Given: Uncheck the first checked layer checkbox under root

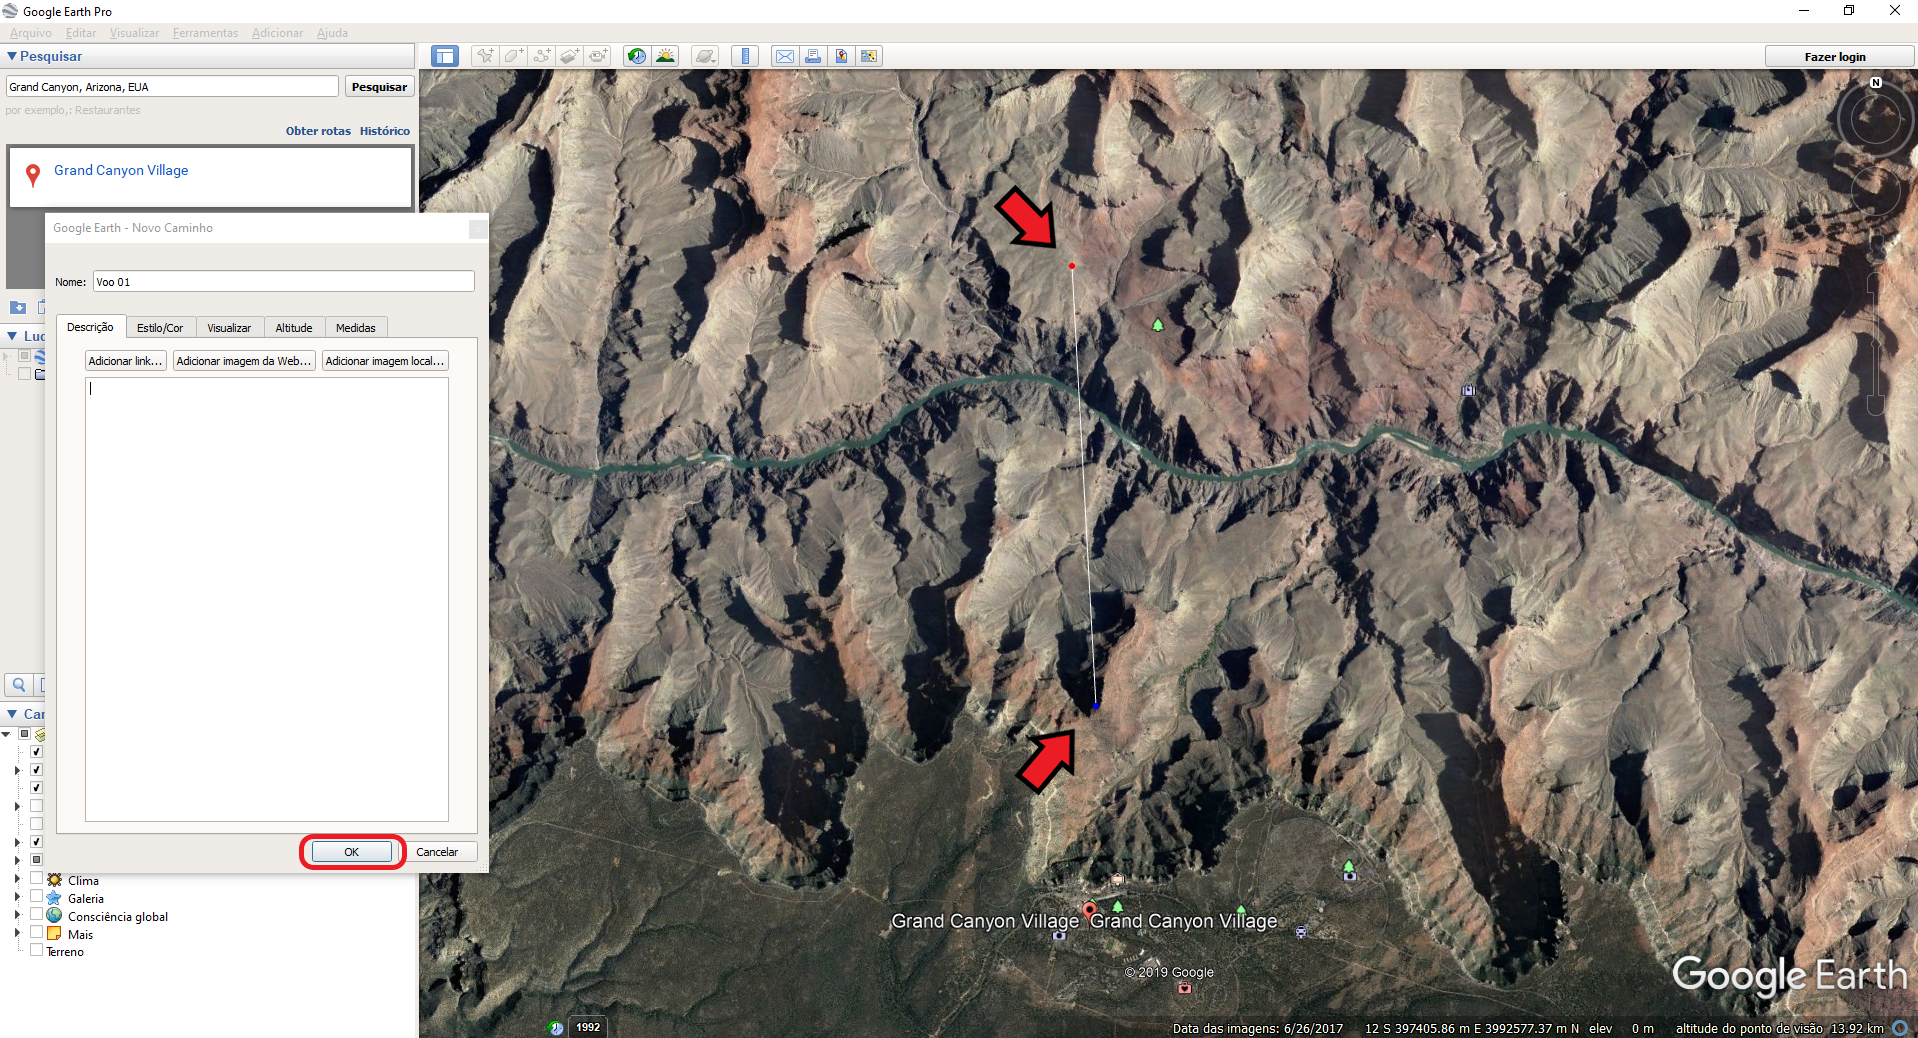Looking at the screenshot, I should click(x=36, y=751).
